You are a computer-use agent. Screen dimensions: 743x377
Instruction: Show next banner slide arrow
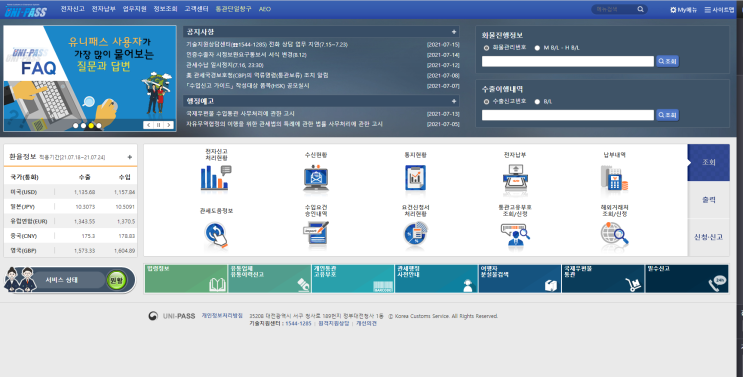(x=169, y=125)
